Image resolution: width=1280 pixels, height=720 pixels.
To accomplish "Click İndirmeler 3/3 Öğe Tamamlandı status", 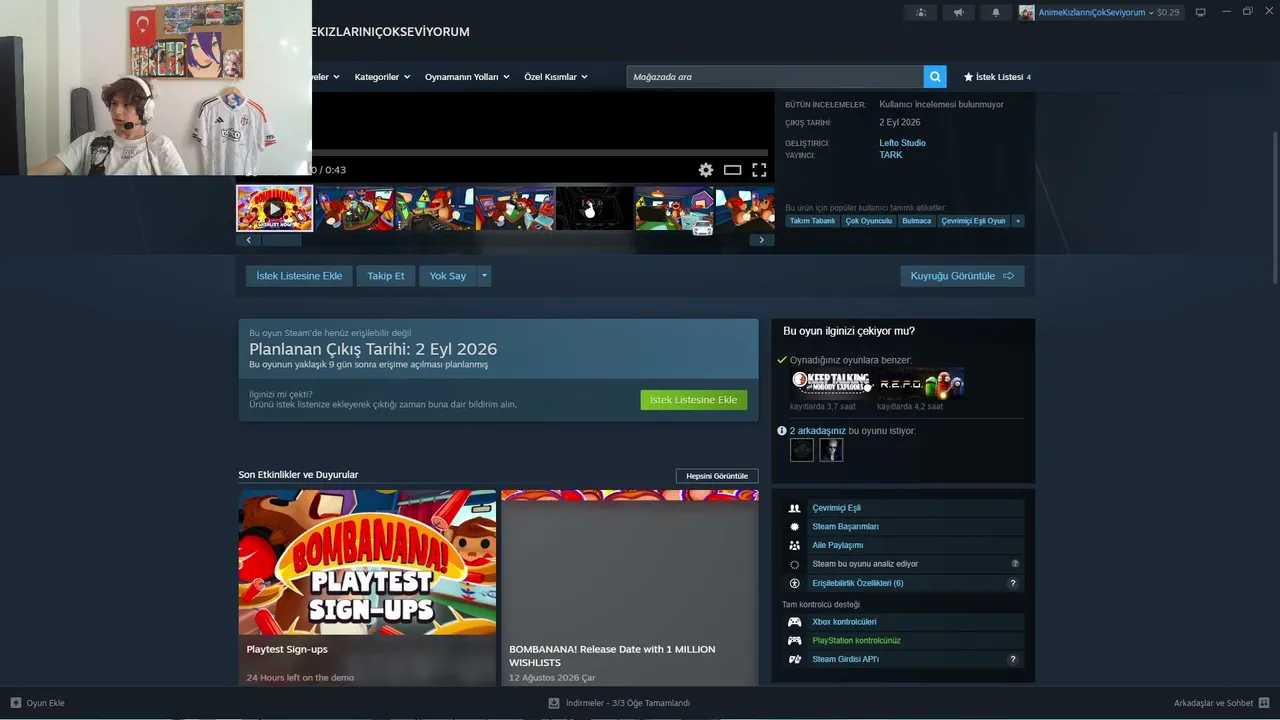I will tap(628, 703).
